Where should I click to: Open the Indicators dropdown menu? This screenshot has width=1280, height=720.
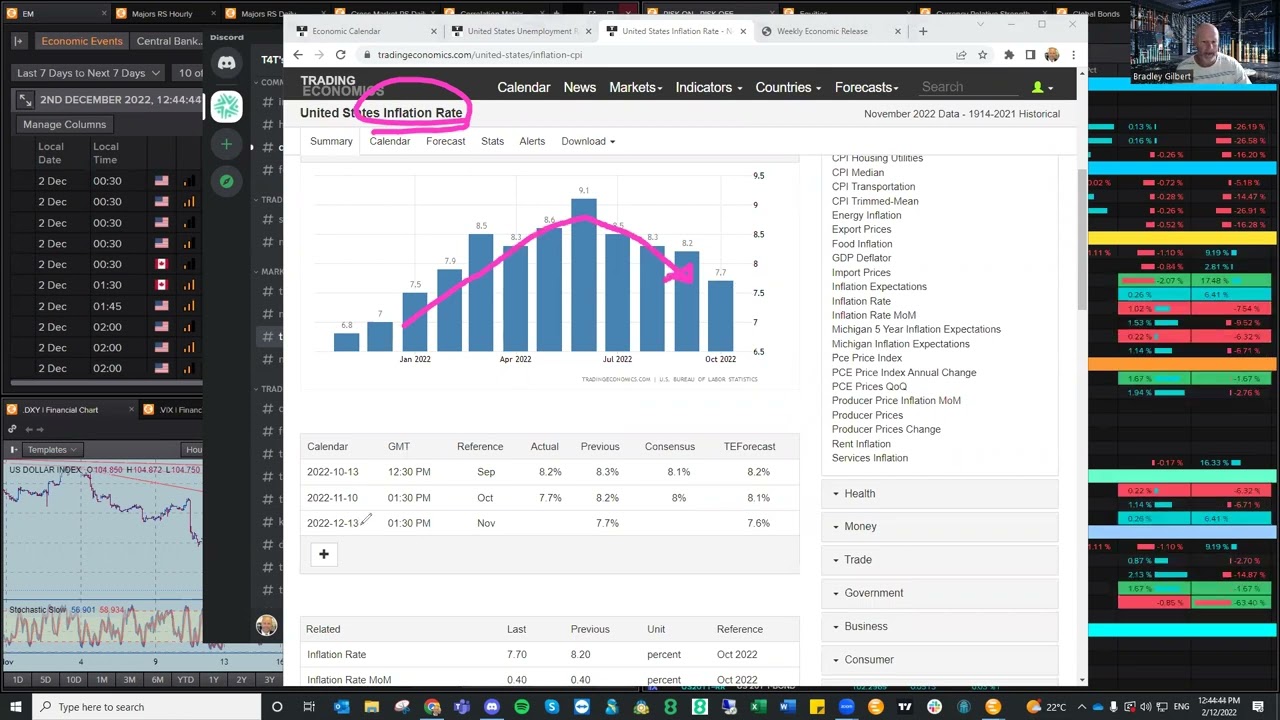(708, 88)
